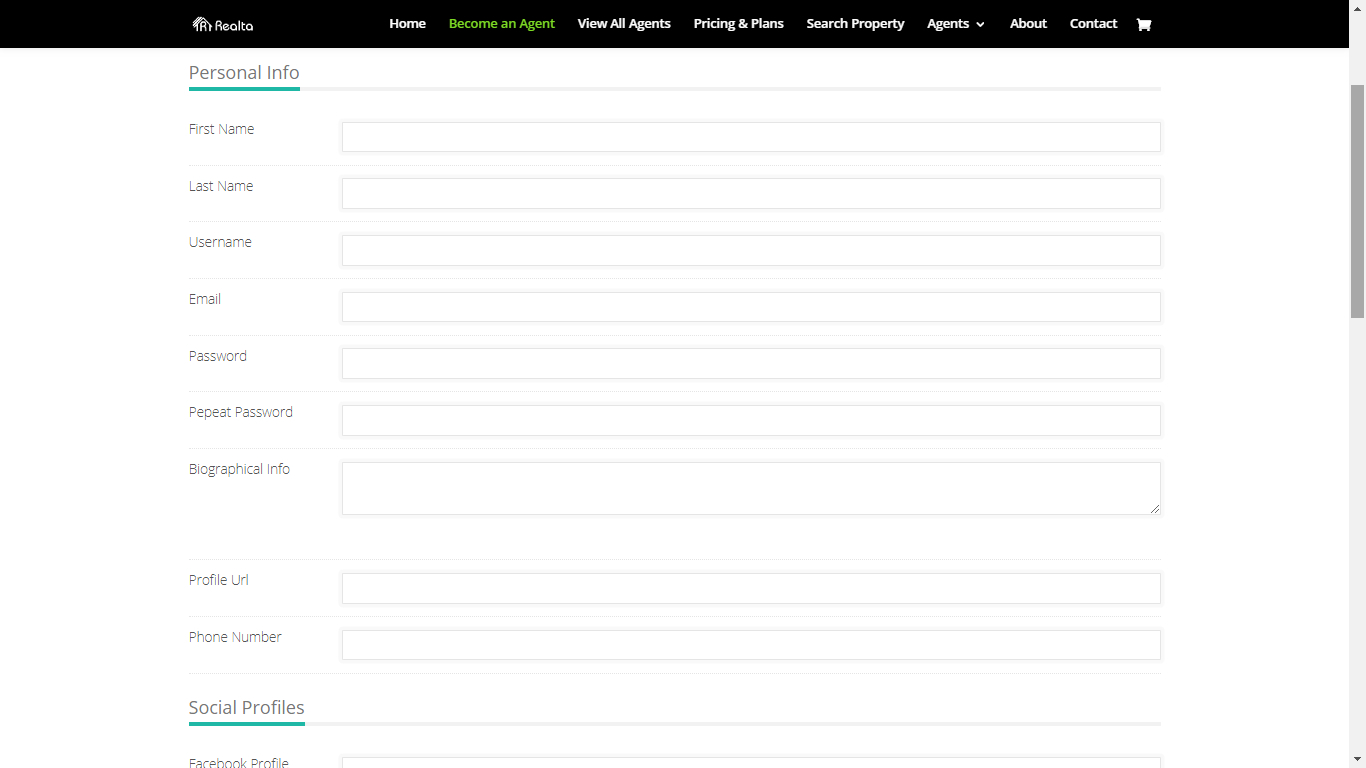Click inside the Biographical Info textarea

pyautogui.click(x=750, y=488)
